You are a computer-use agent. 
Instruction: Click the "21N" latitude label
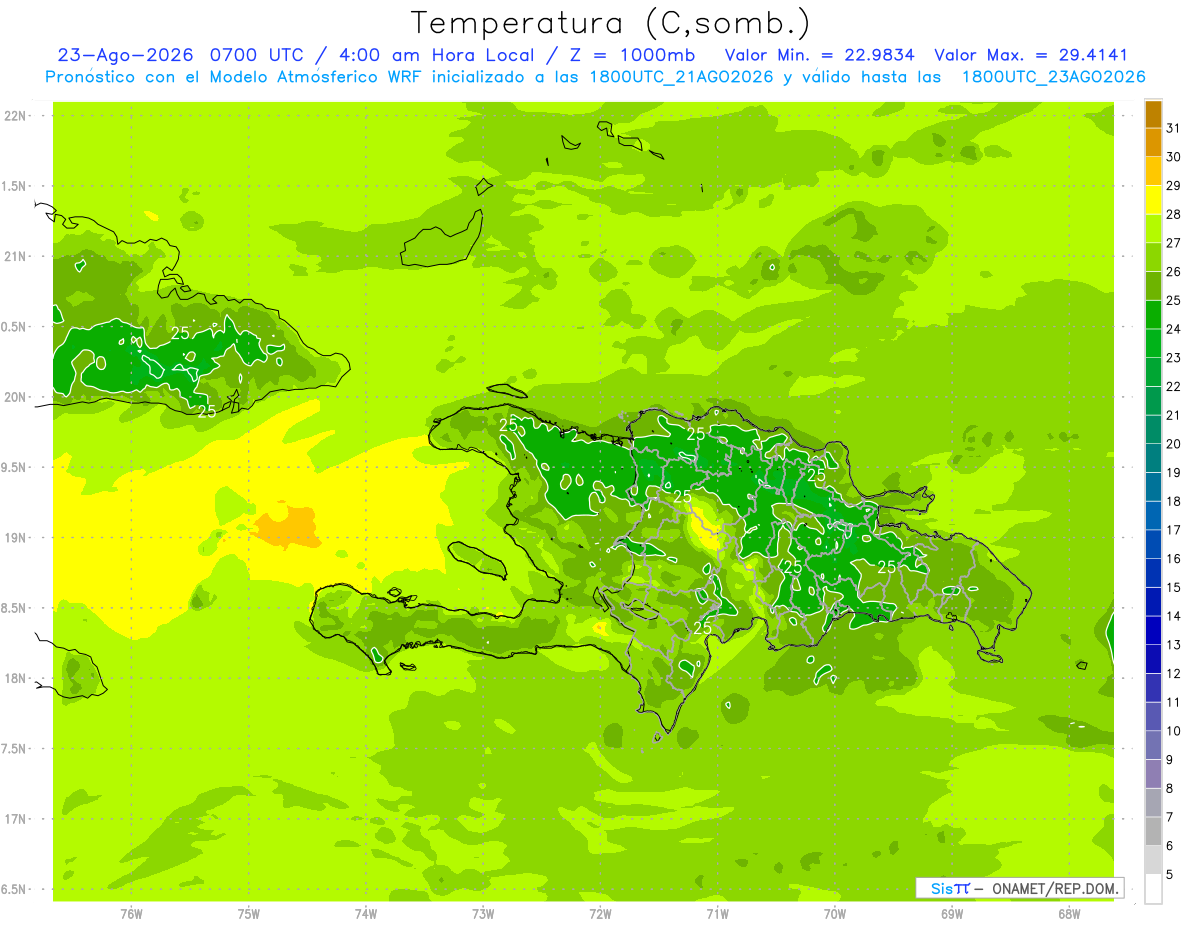pyautogui.click(x=14, y=257)
